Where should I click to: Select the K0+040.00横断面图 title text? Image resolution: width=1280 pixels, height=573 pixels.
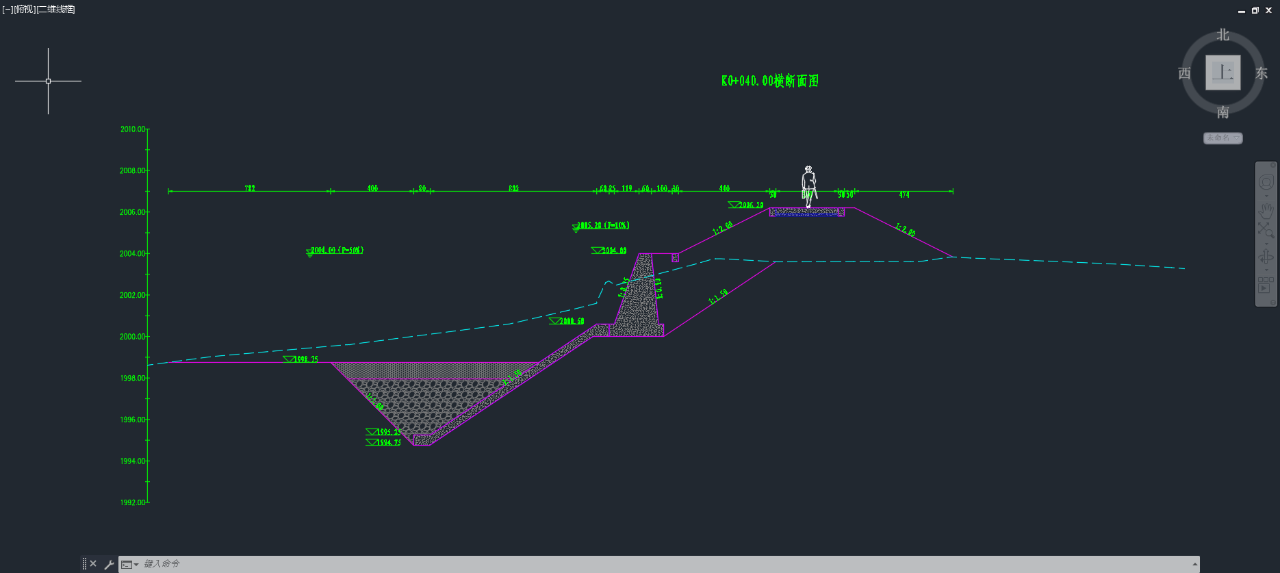[770, 81]
